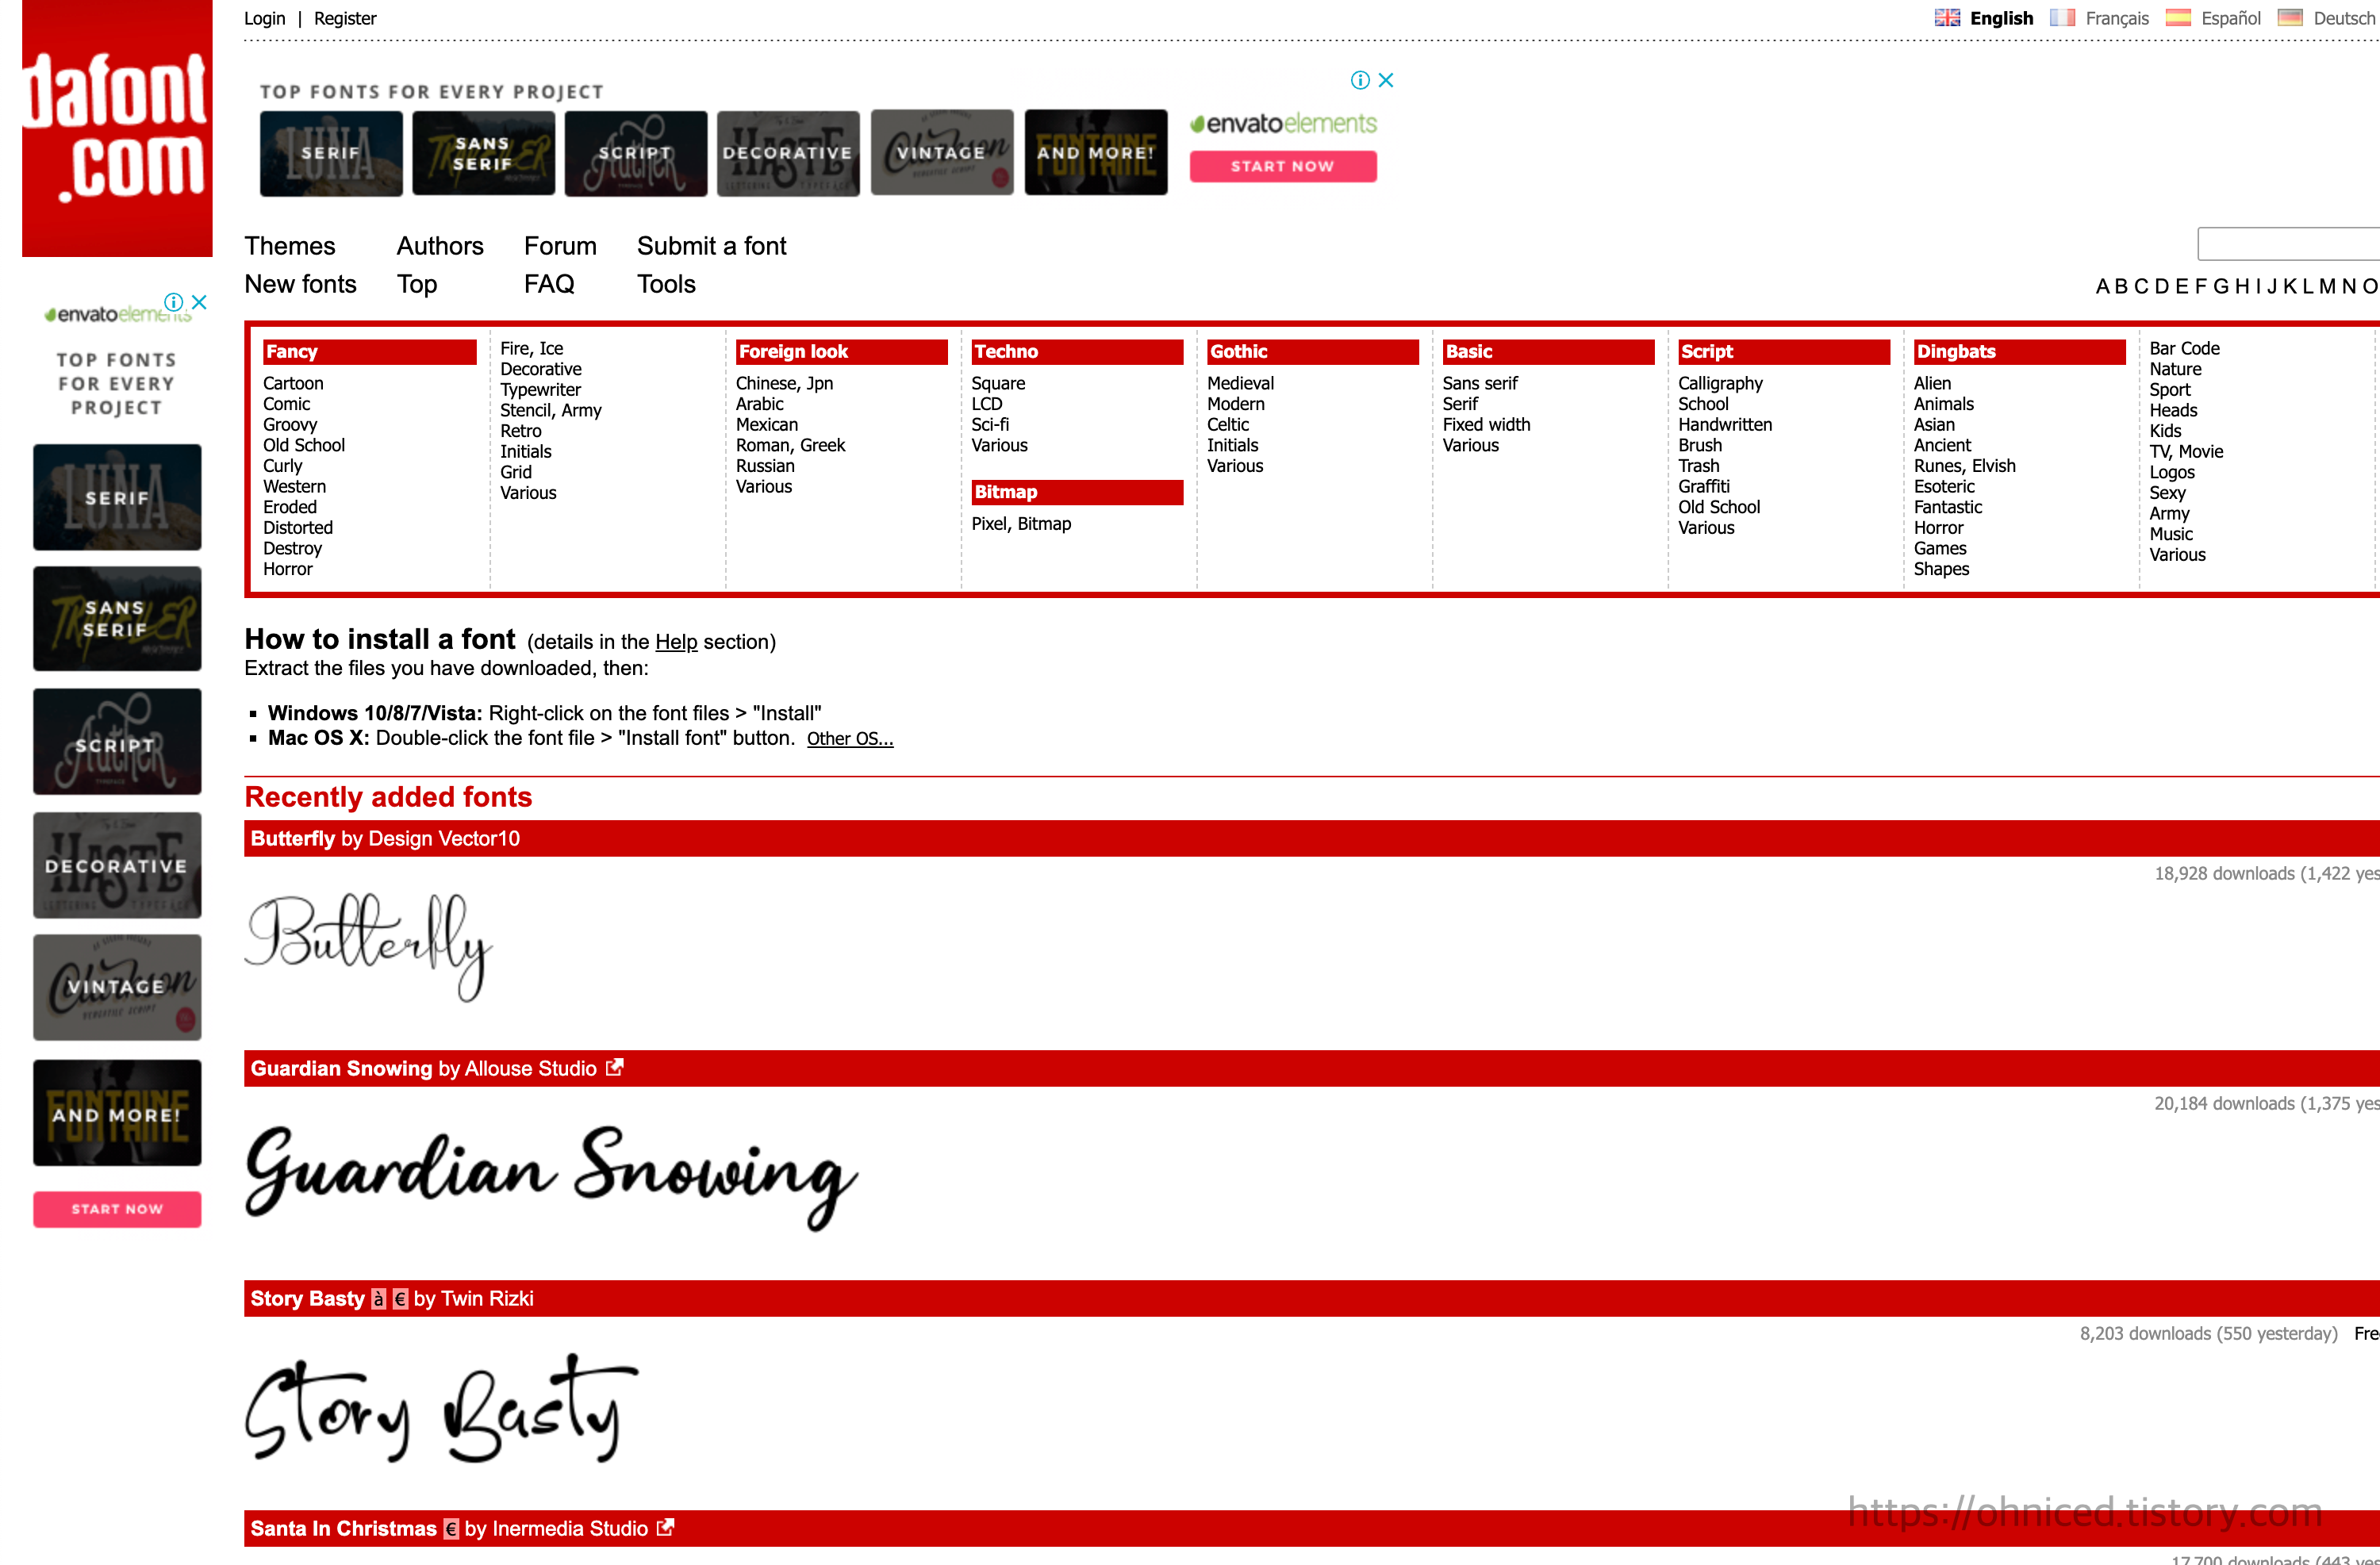Viewport: 2380px width, 1565px height.
Task: Close the left sidebar ad
Action: coord(199,302)
